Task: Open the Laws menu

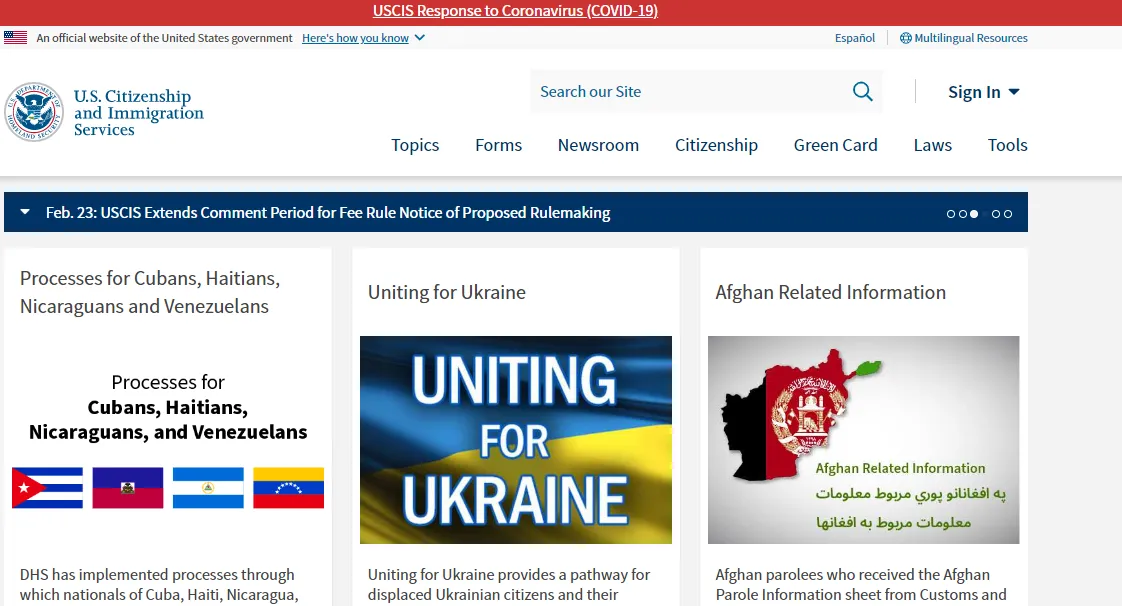Action: pos(932,145)
